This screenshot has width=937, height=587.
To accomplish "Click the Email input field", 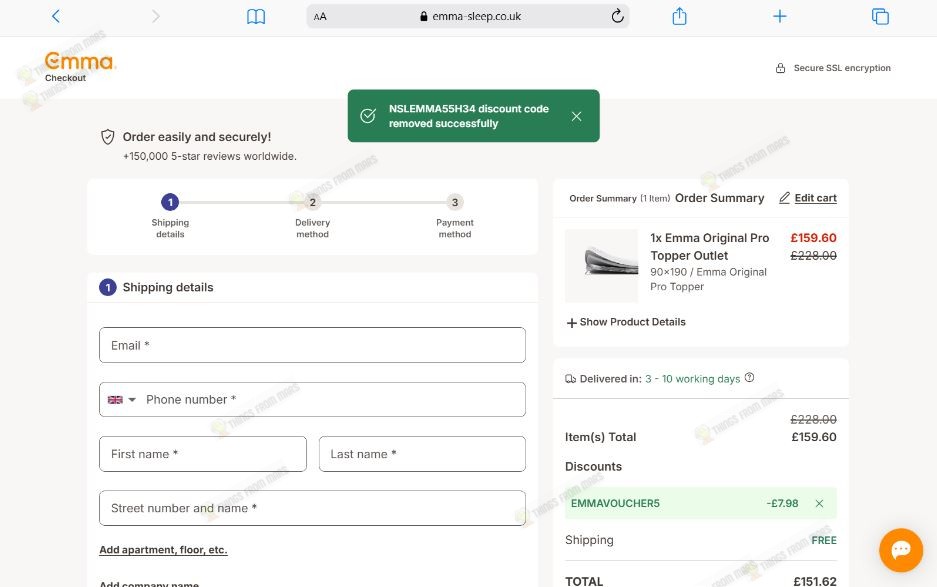I will tap(313, 345).
